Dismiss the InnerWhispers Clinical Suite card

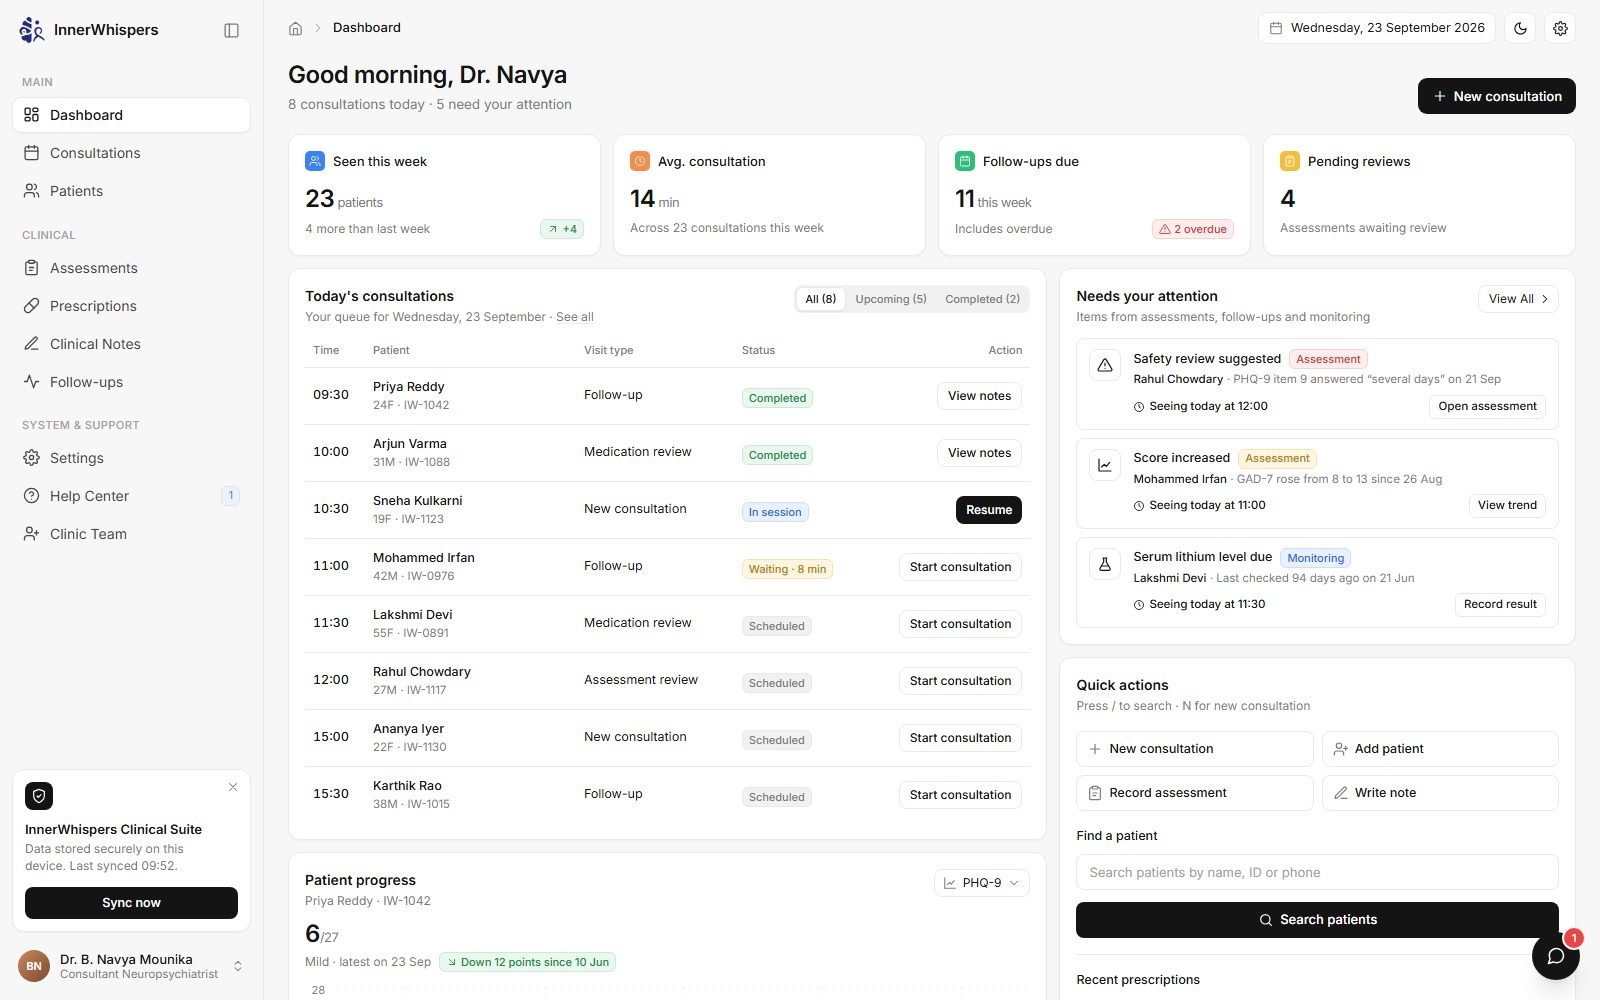coord(233,787)
